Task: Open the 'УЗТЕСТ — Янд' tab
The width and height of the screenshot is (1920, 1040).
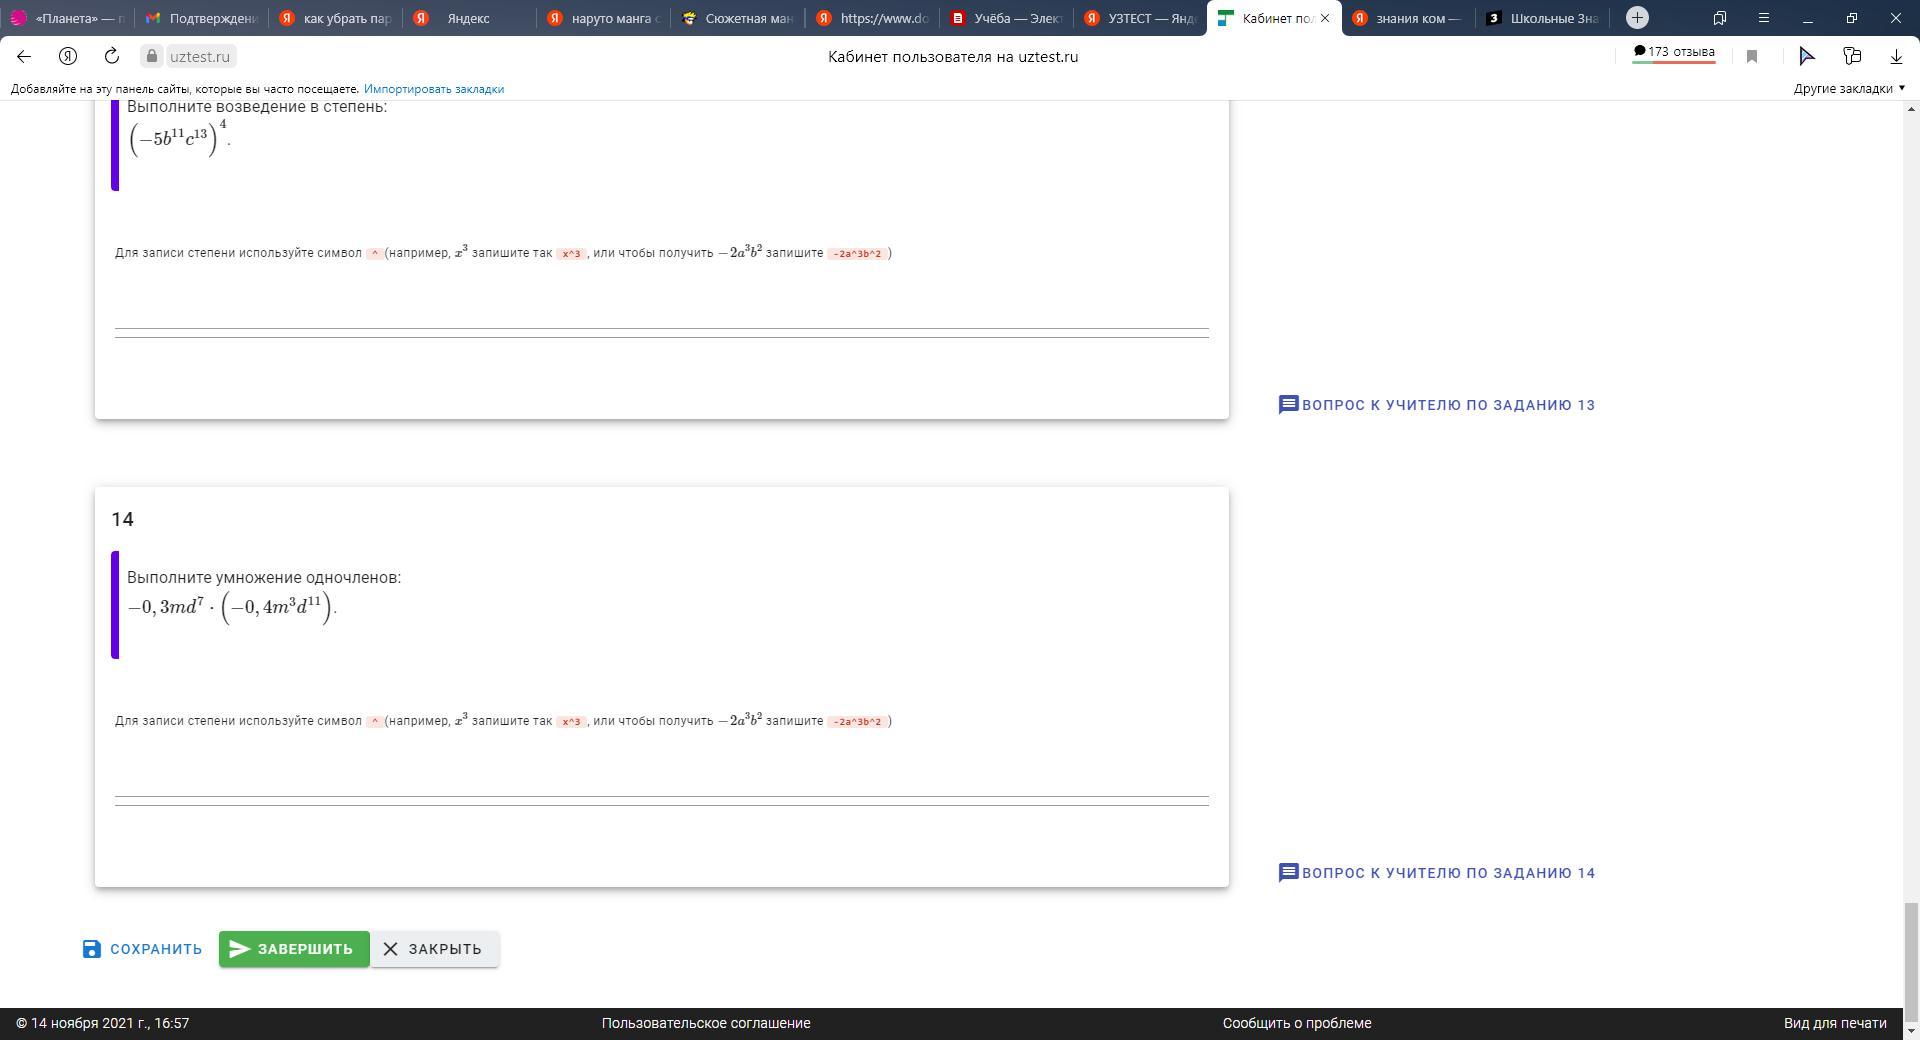Action: click(x=1139, y=18)
